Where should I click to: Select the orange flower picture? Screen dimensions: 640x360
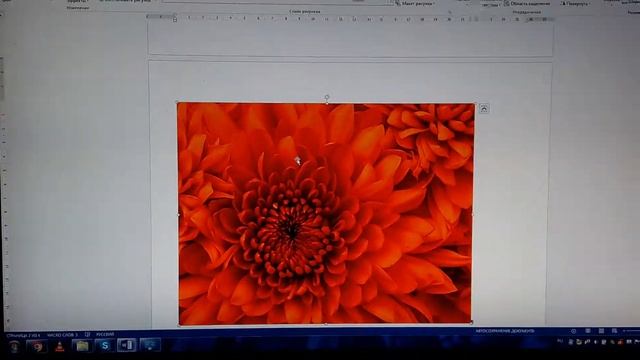326,213
